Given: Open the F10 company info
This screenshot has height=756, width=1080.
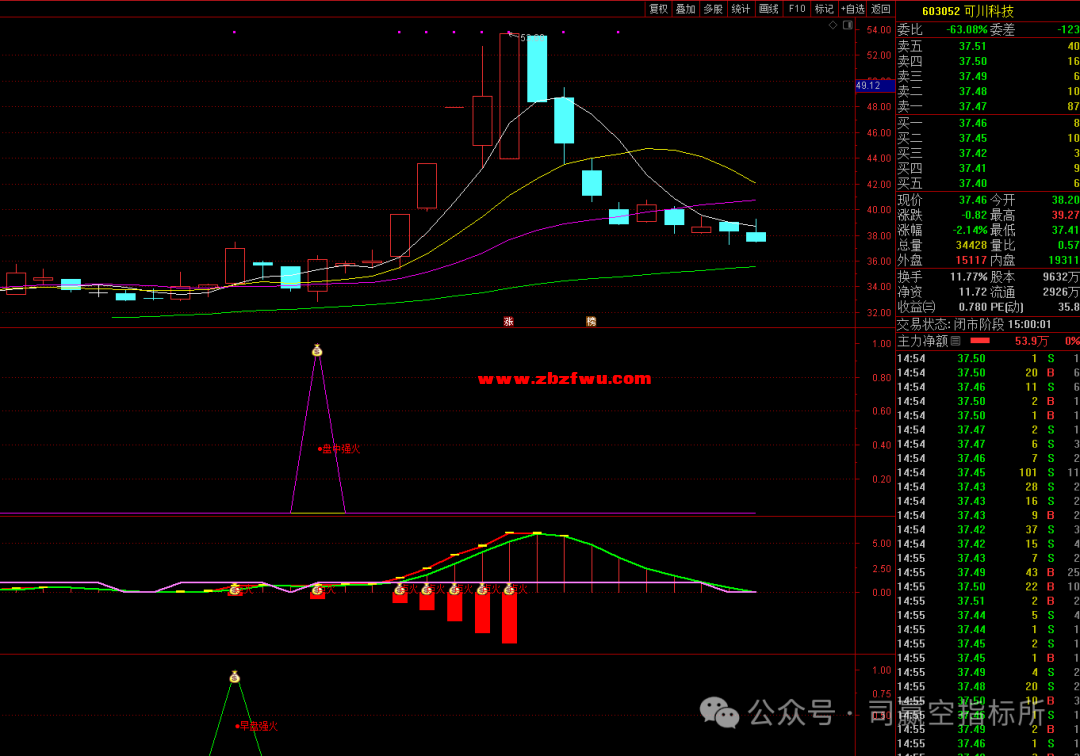Looking at the screenshot, I should click(797, 9).
